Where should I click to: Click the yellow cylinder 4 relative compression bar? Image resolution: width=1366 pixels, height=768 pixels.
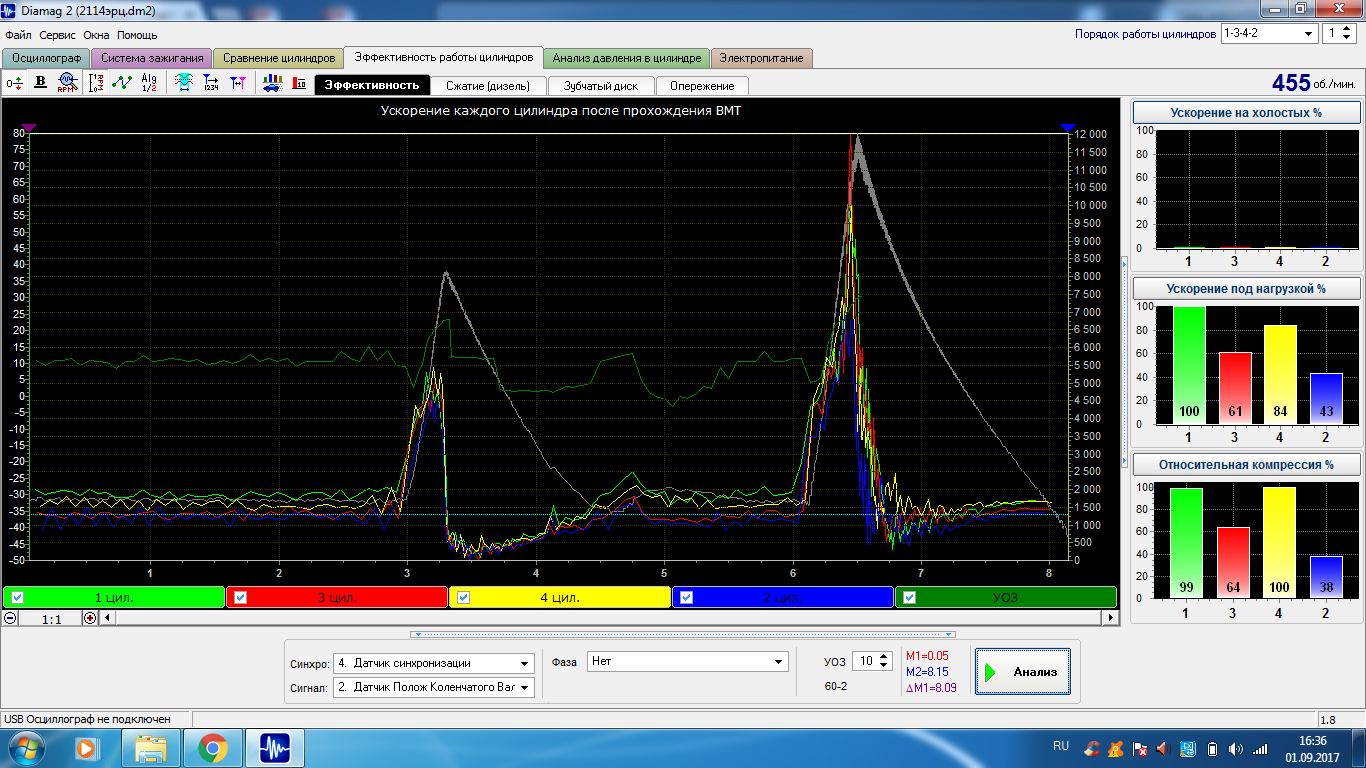[1280, 542]
